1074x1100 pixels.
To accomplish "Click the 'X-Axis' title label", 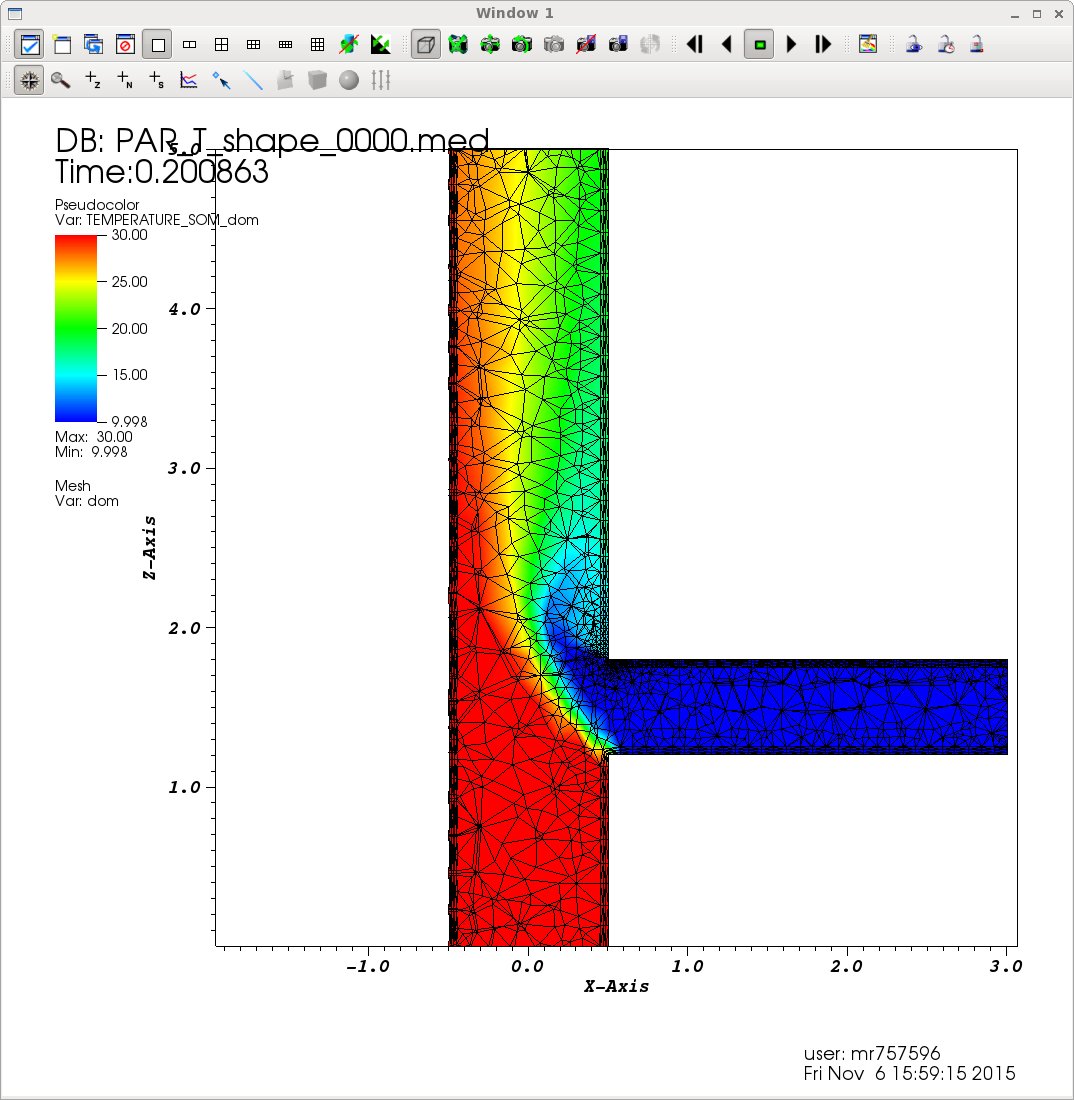I will point(617,986).
